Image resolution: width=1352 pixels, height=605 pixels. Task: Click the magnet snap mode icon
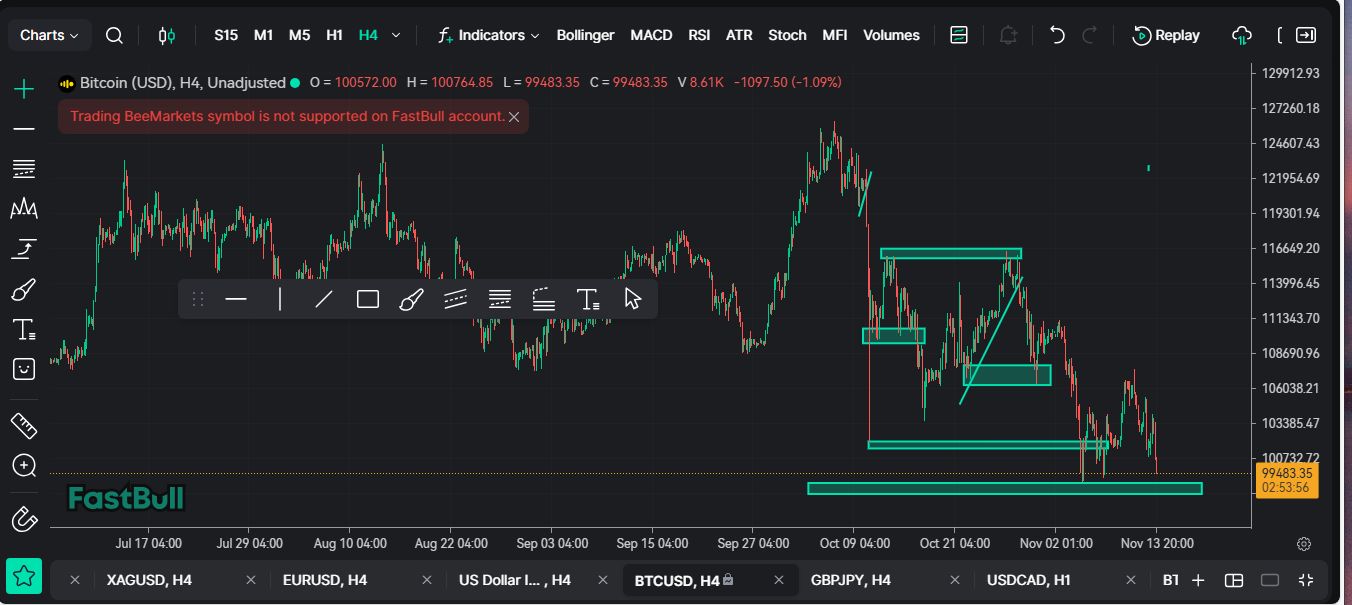coord(24,520)
